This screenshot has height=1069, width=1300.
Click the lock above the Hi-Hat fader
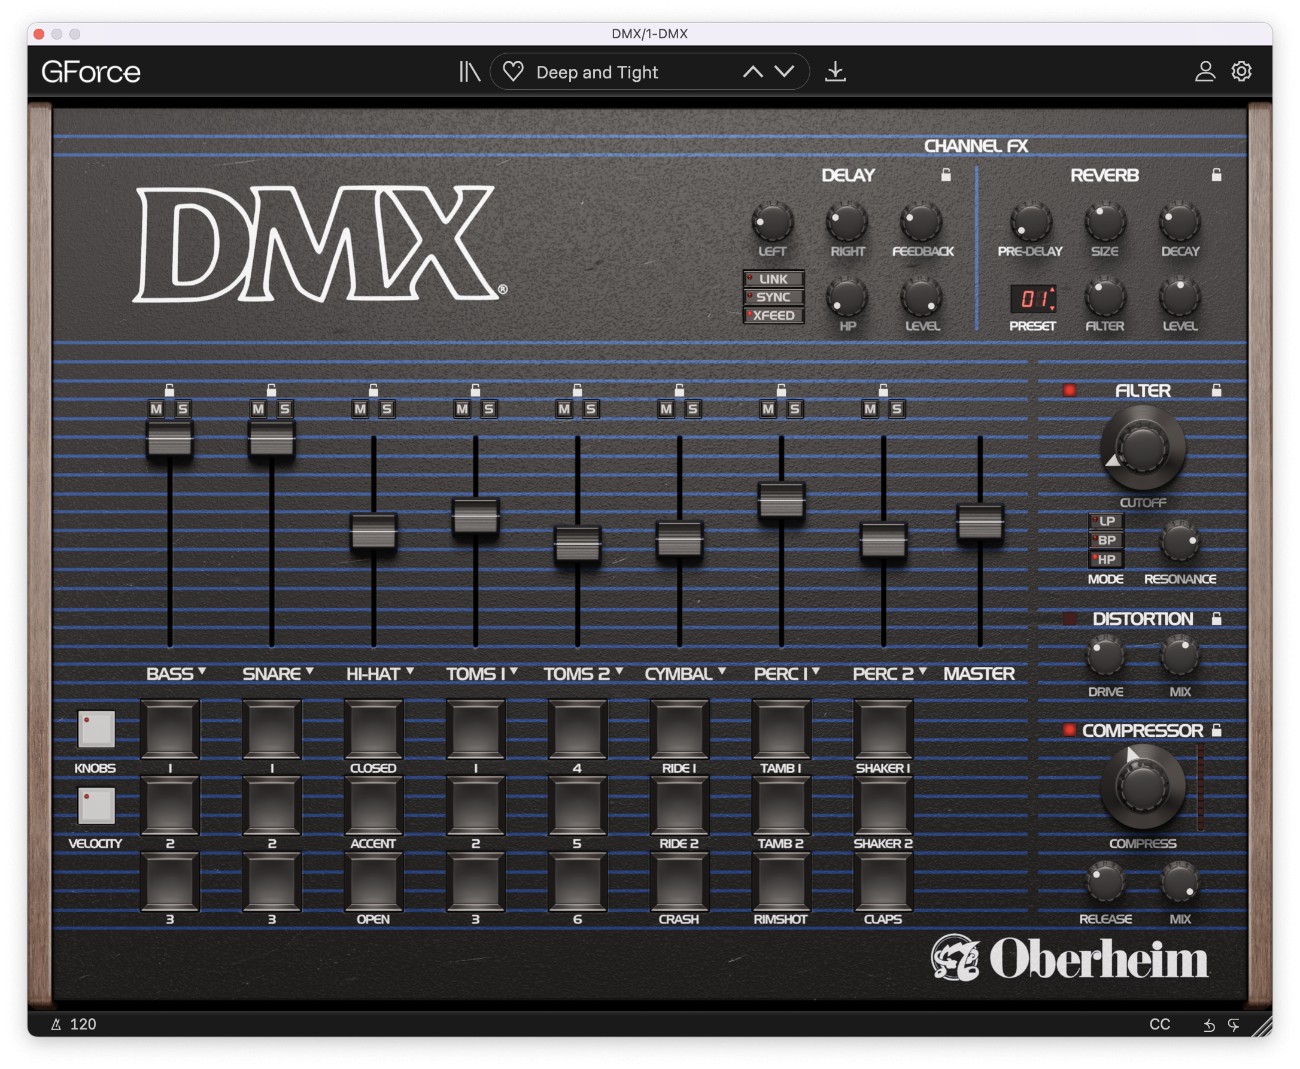pyautogui.click(x=373, y=390)
